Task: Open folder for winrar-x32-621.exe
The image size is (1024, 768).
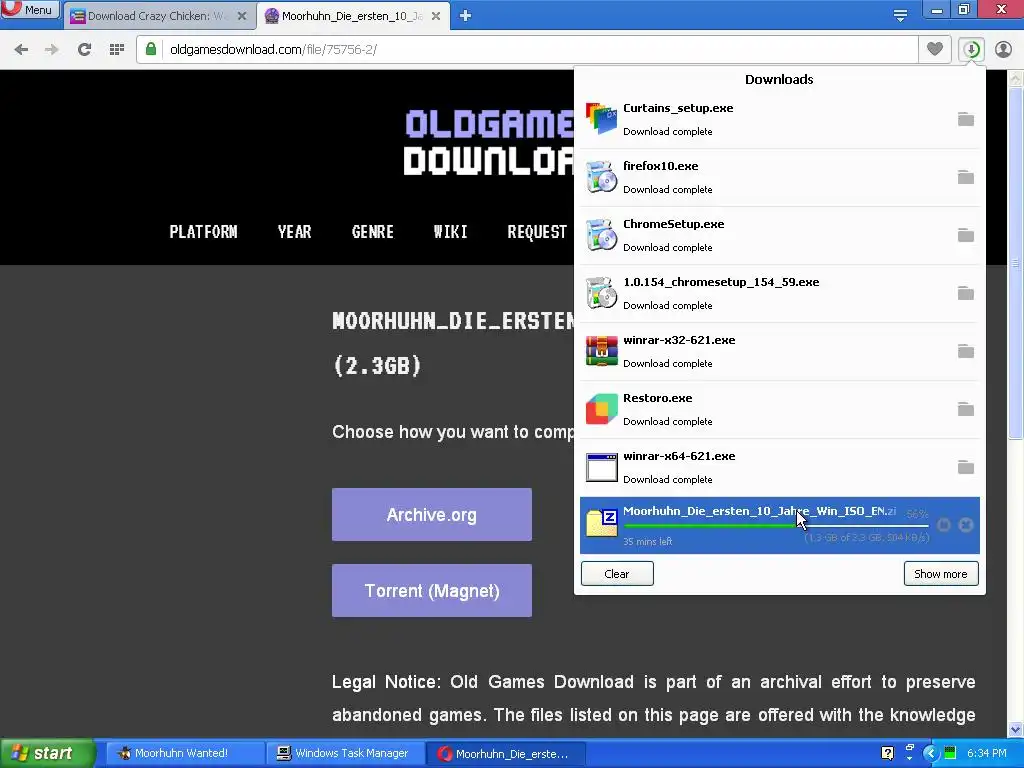Action: 966,351
